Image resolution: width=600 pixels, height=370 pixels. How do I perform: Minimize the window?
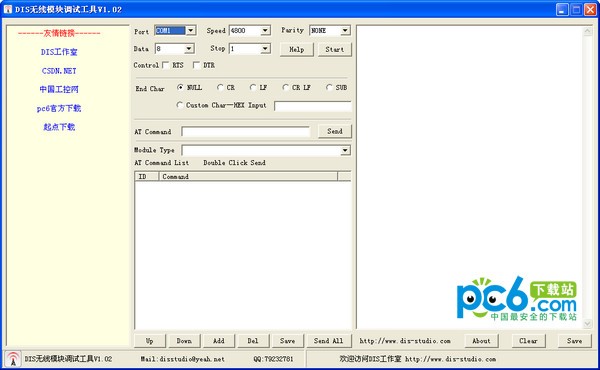click(562, 10)
